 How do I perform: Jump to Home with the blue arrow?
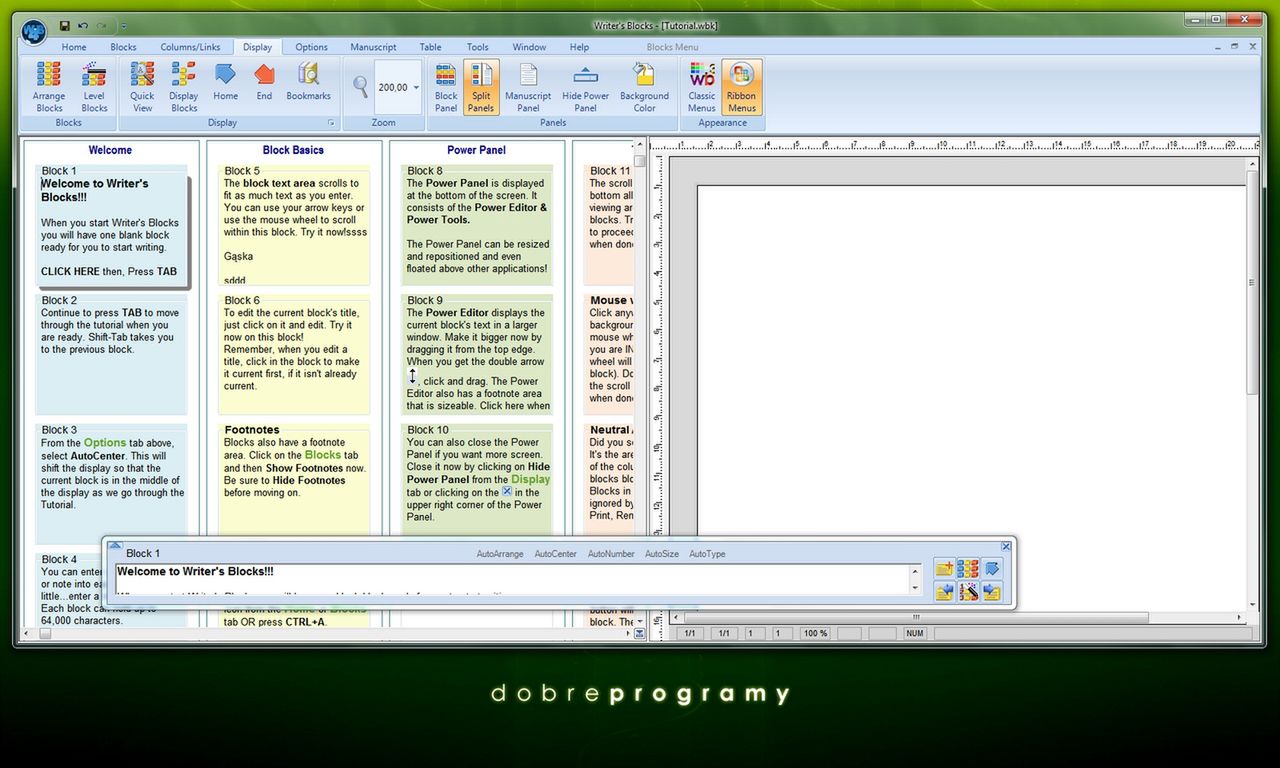(x=226, y=82)
